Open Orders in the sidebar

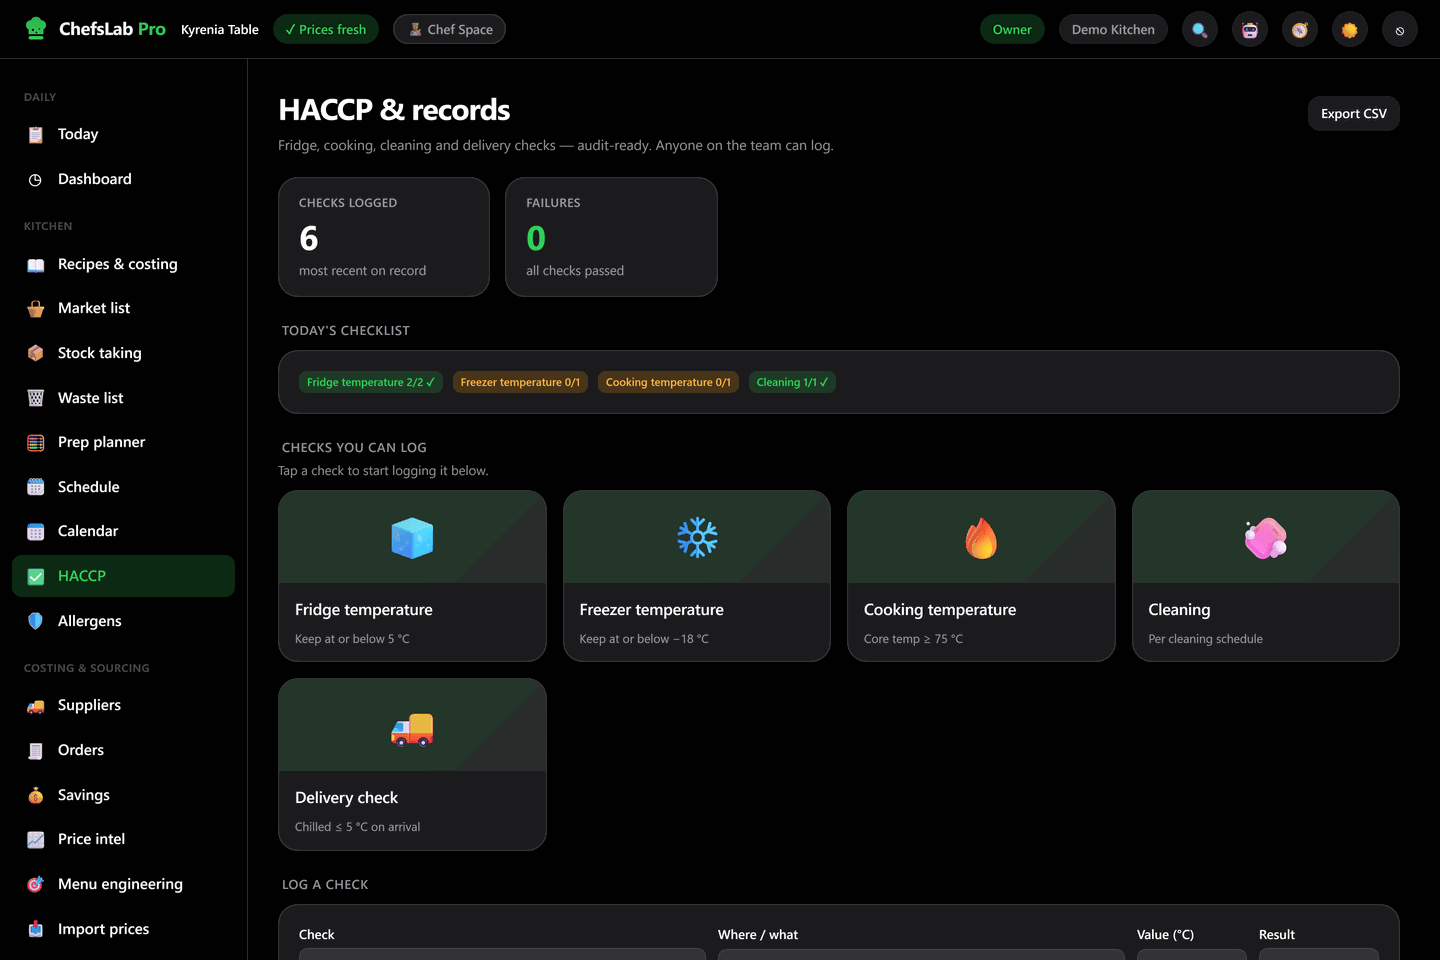pos(123,750)
